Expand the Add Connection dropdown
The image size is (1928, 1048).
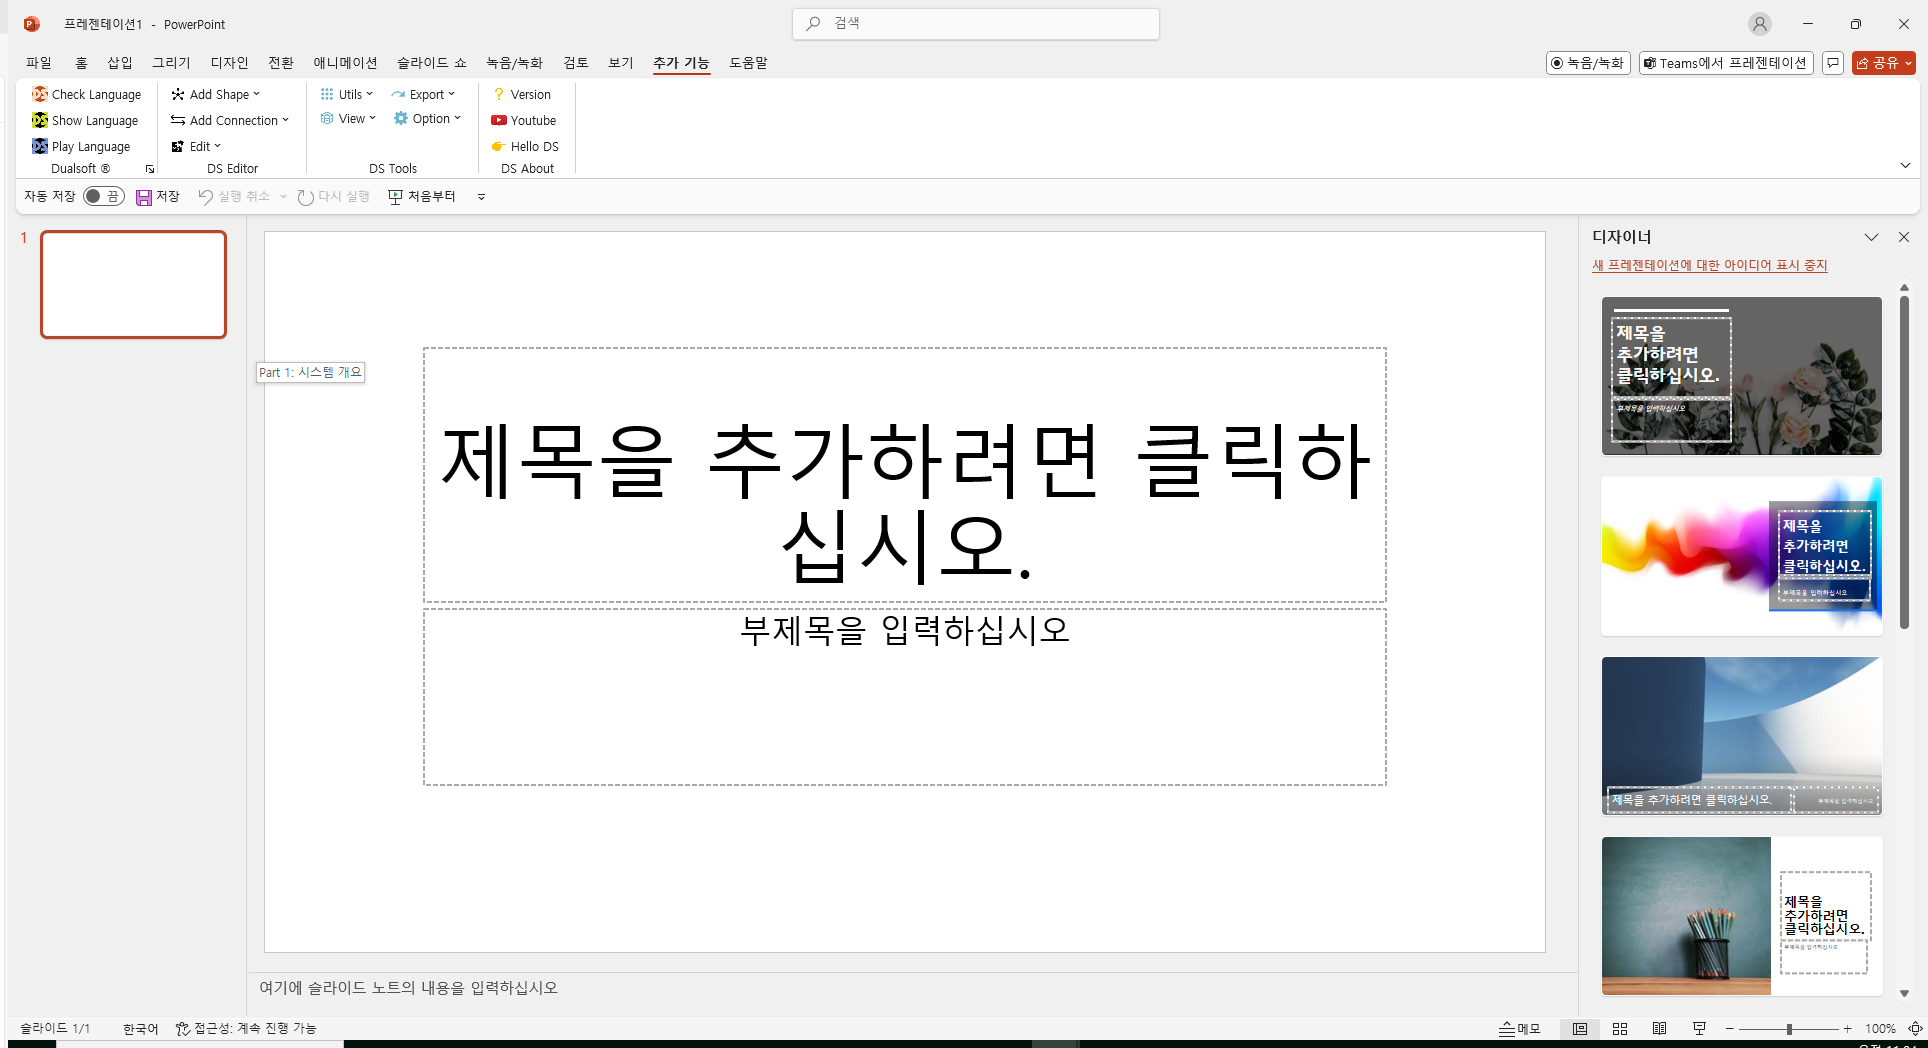(230, 120)
